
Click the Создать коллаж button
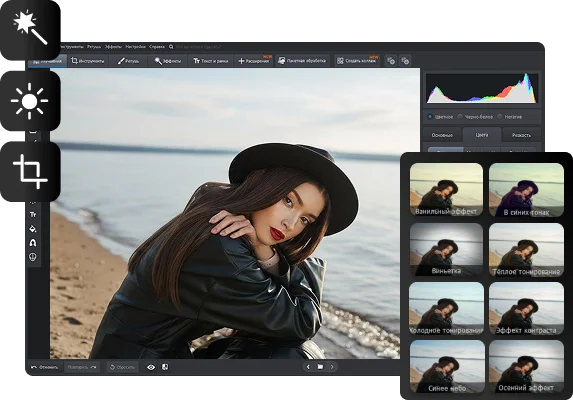(x=357, y=61)
